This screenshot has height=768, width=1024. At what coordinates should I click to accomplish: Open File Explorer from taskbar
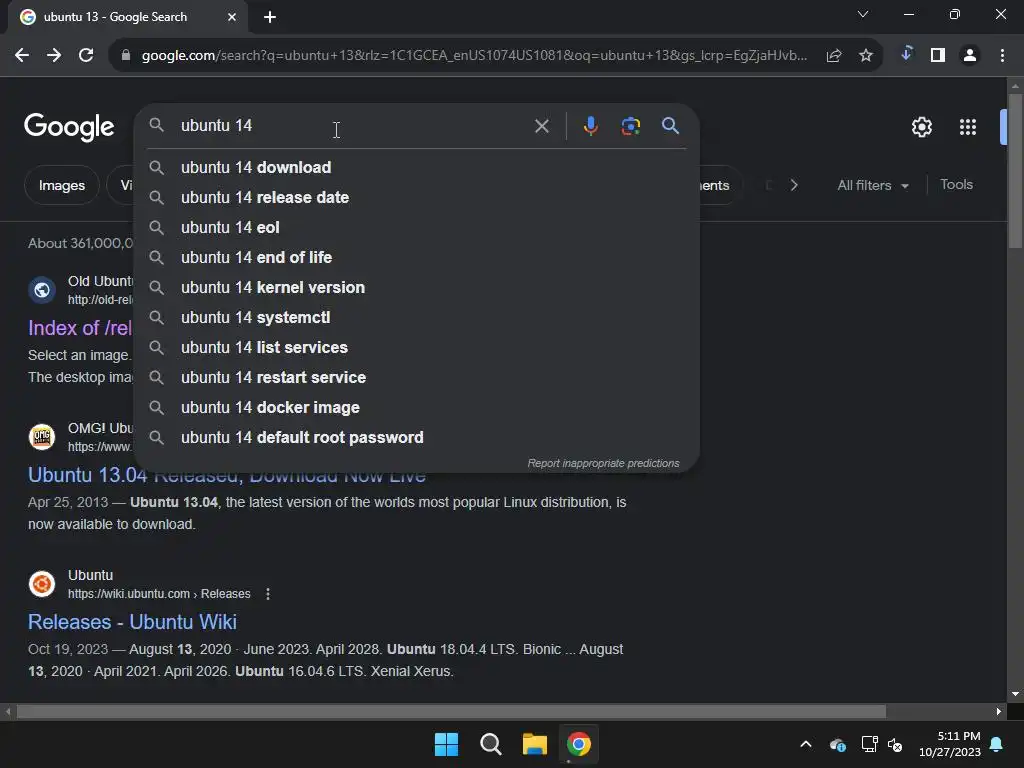pyautogui.click(x=534, y=744)
